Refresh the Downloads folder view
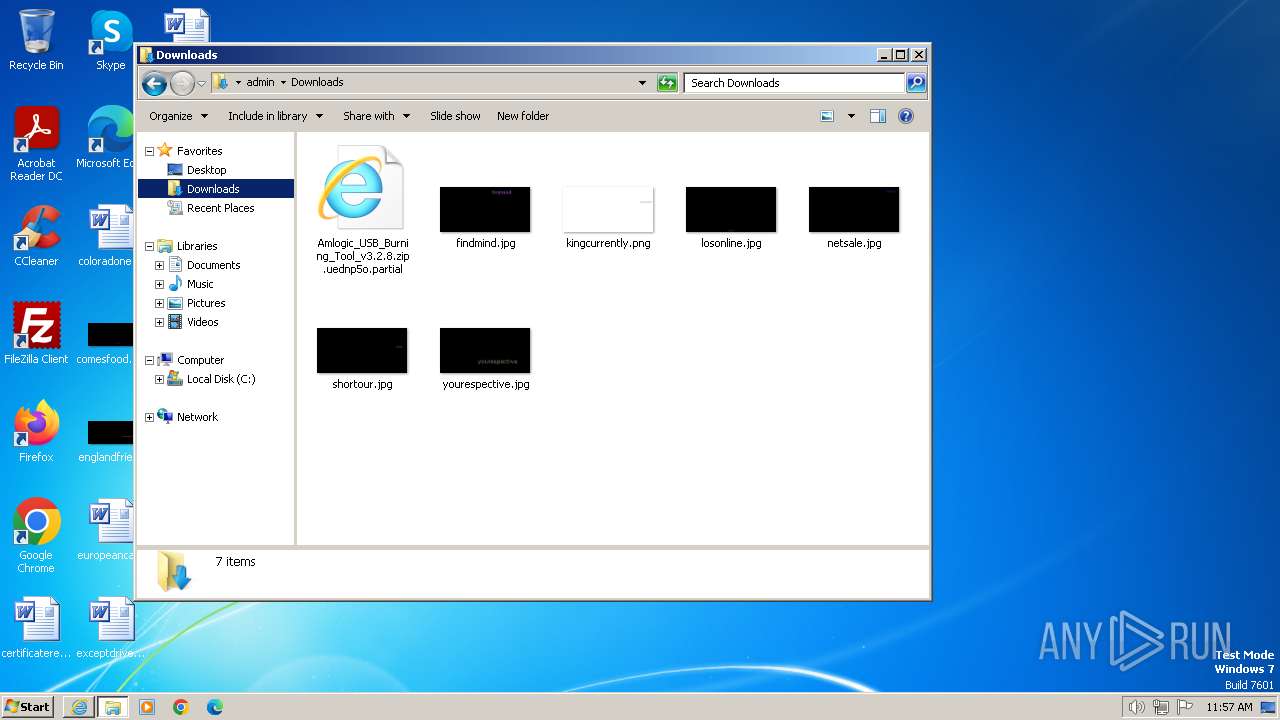 click(667, 83)
